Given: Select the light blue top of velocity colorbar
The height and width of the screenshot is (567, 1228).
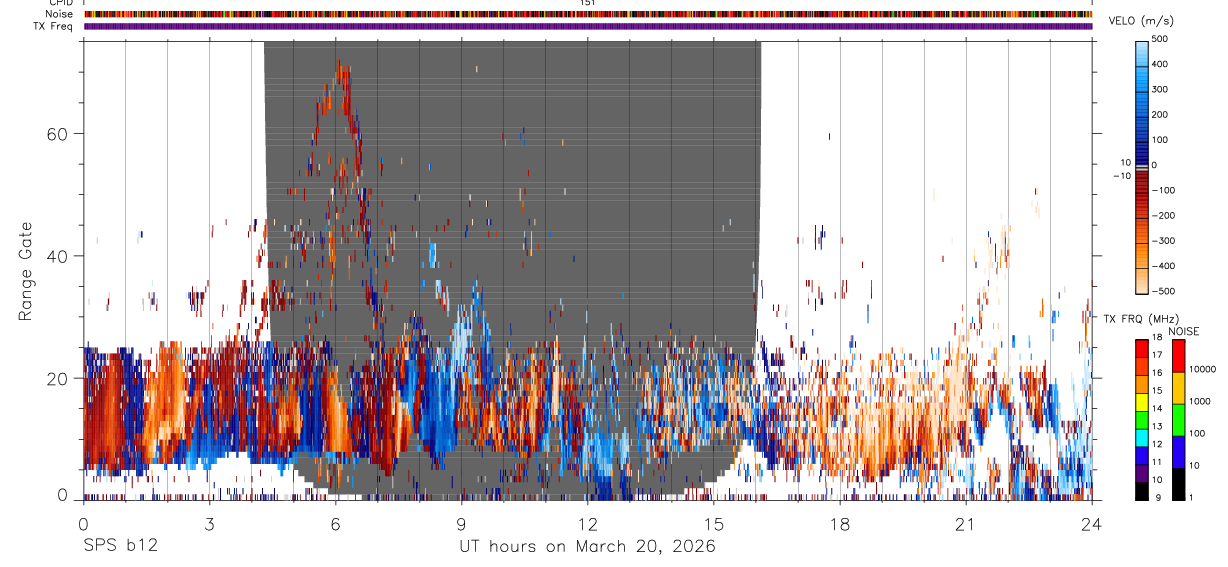Looking at the screenshot, I should (x=1142, y=52).
